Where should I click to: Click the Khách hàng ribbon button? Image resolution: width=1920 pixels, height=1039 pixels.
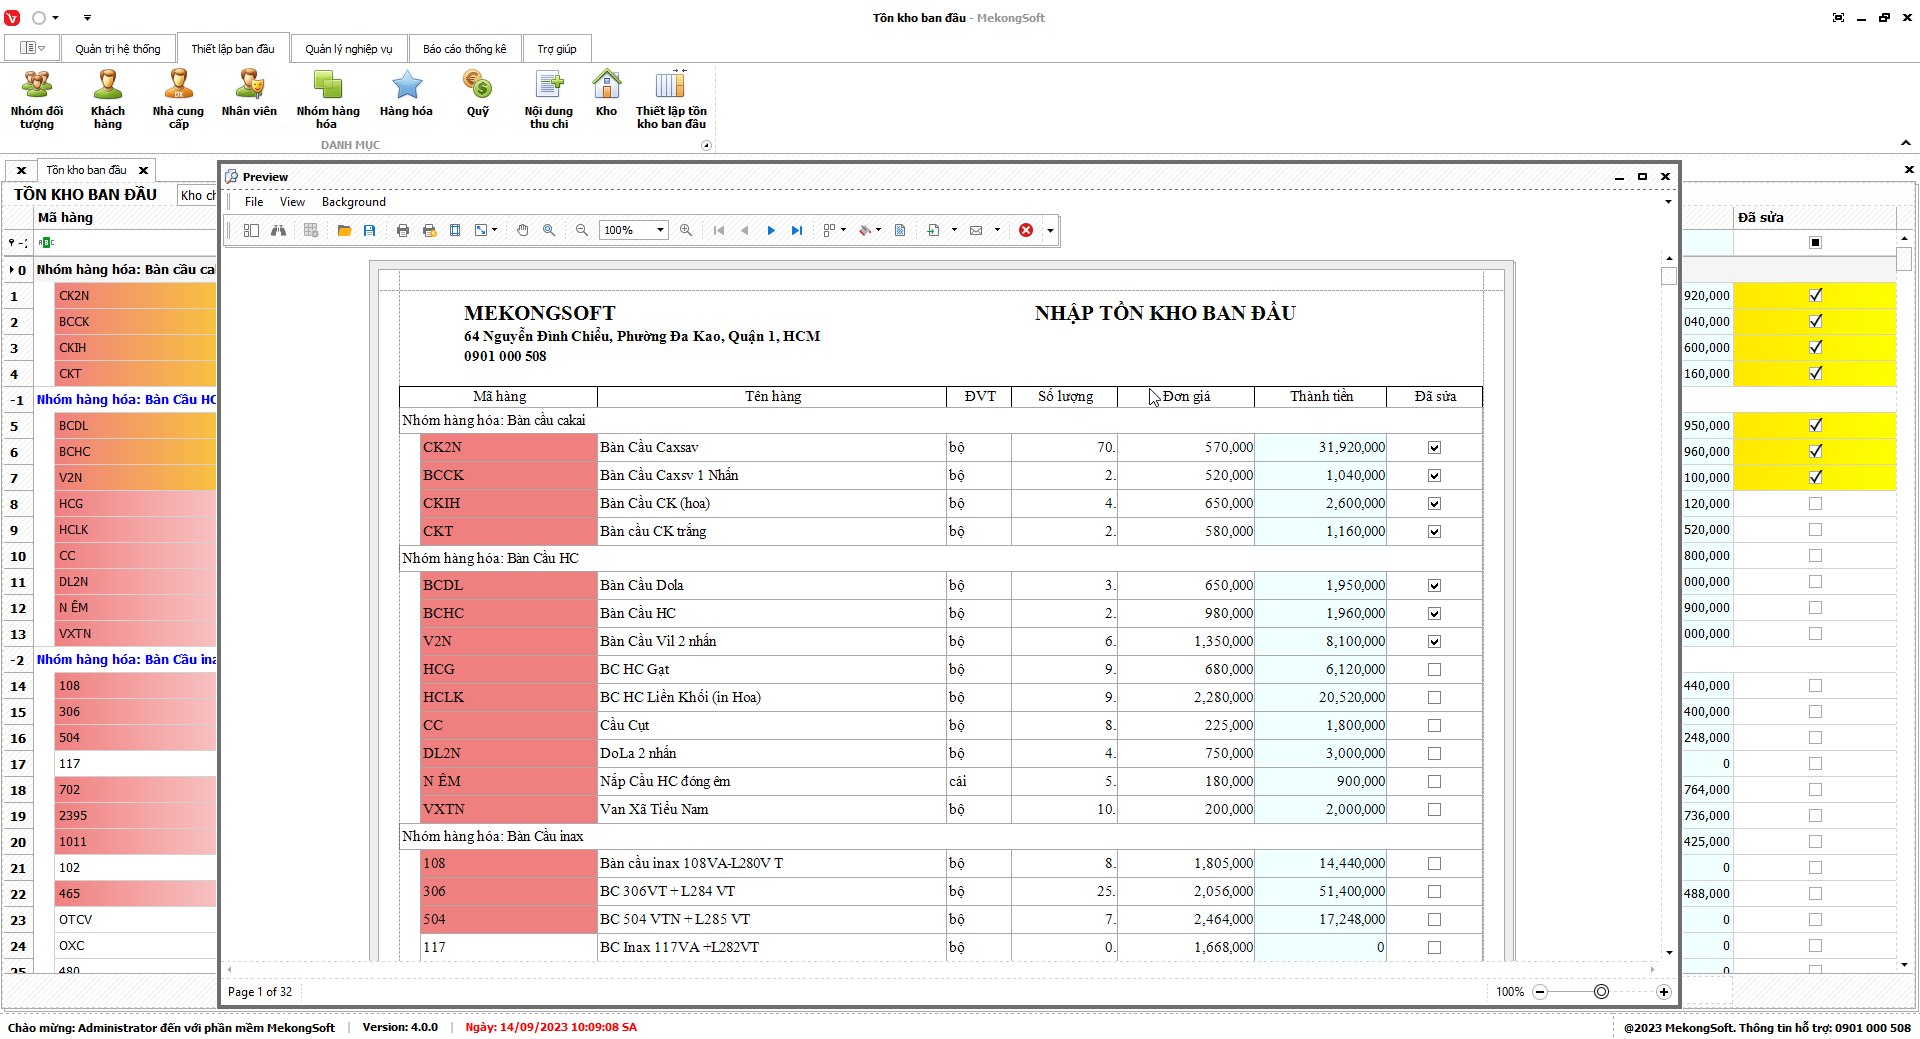[108, 100]
